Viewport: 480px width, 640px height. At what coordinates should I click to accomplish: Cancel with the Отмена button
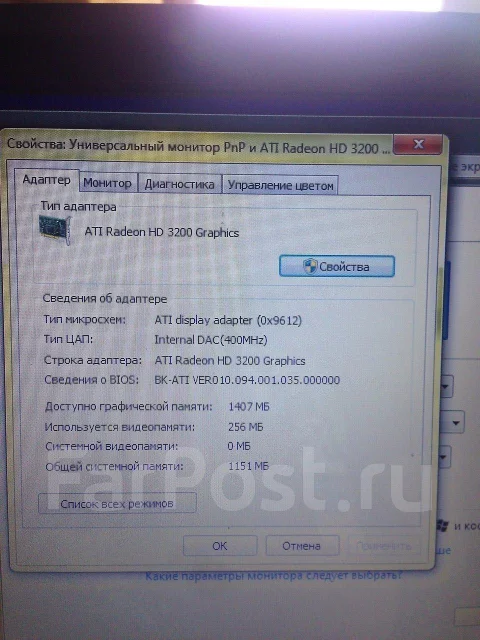(x=302, y=546)
